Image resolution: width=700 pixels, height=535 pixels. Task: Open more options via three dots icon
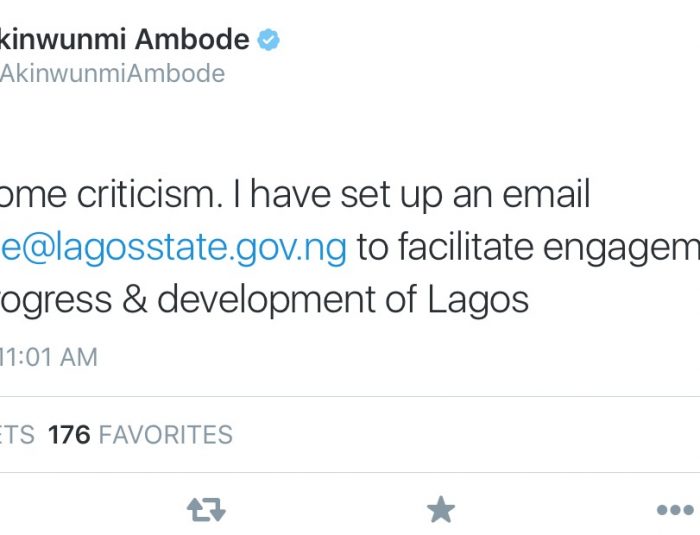(675, 510)
